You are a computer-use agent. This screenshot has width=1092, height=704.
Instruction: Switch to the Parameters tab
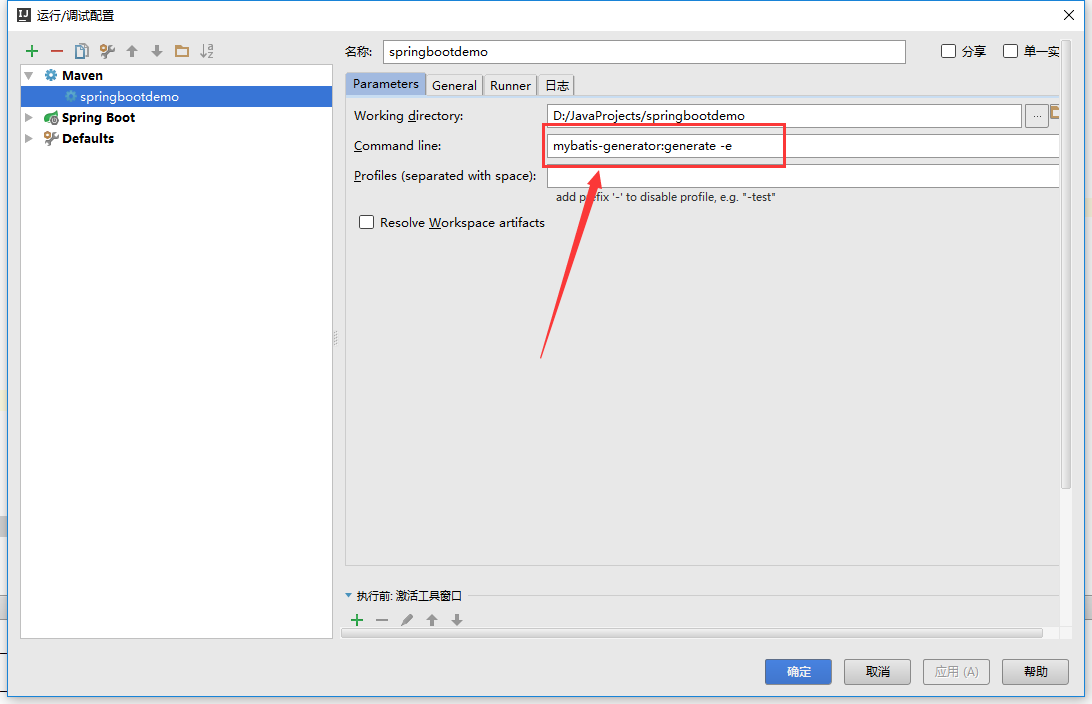386,84
